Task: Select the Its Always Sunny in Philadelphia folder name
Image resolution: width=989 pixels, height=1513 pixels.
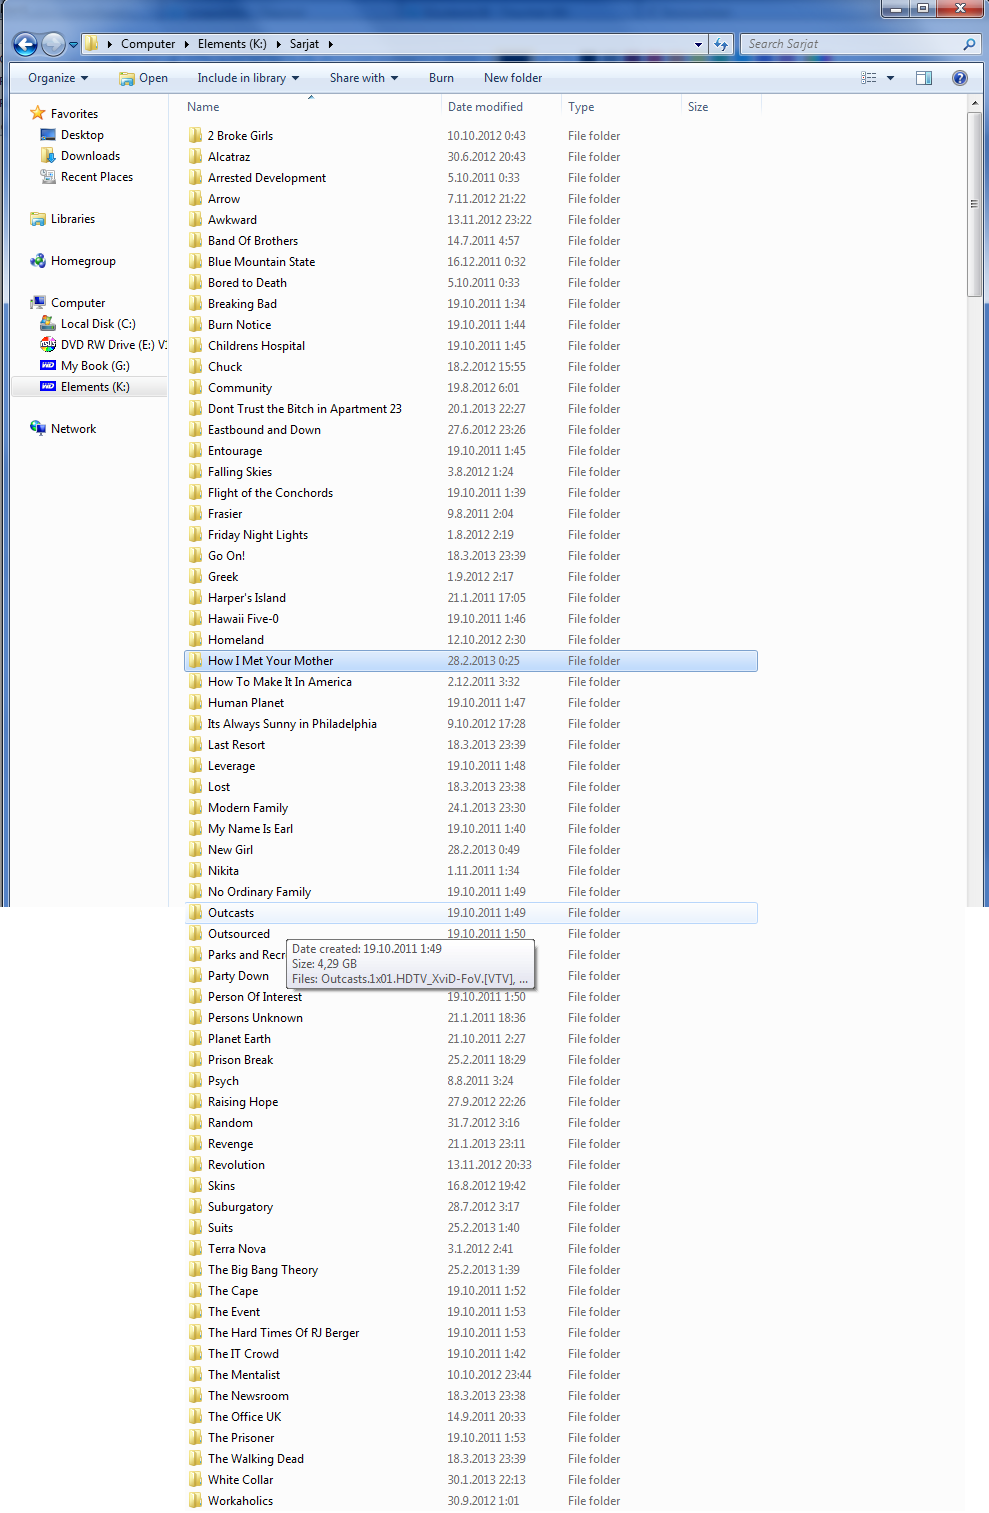Action: pos(292,723)
